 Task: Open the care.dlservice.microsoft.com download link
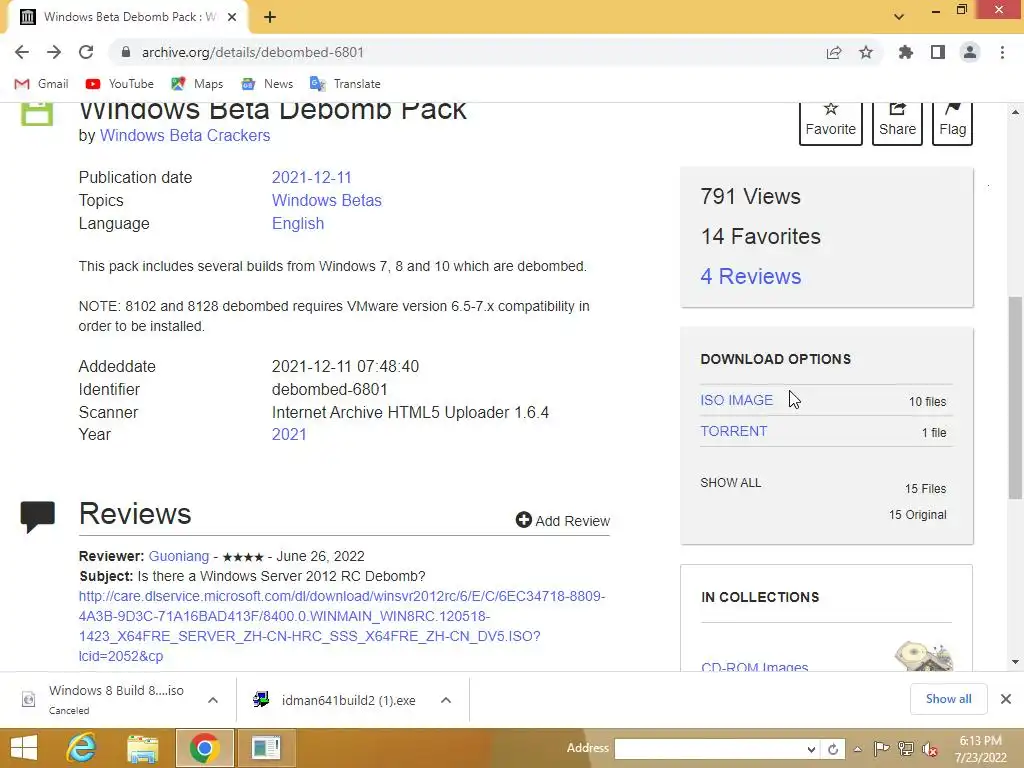point(342,626)
